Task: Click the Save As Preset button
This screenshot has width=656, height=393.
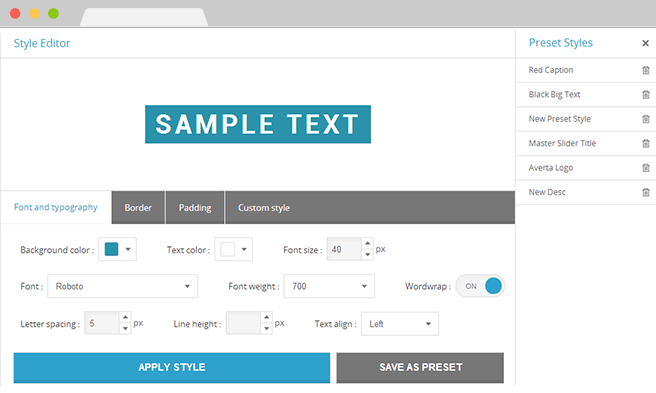Action: tap(420, 367)
